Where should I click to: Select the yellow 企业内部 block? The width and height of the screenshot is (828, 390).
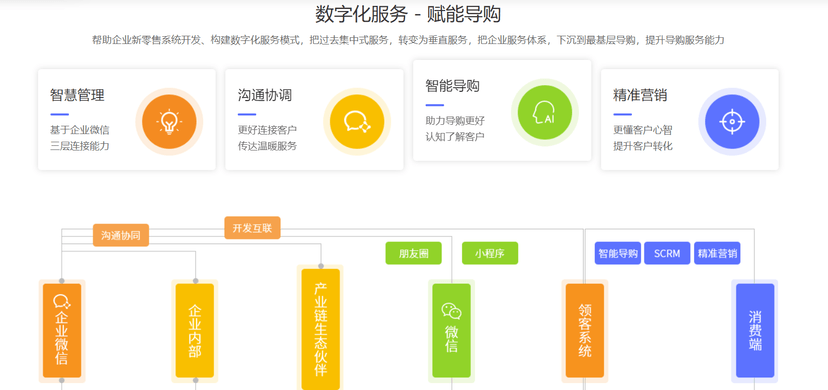pyautogui.click(x=195, y=331)
